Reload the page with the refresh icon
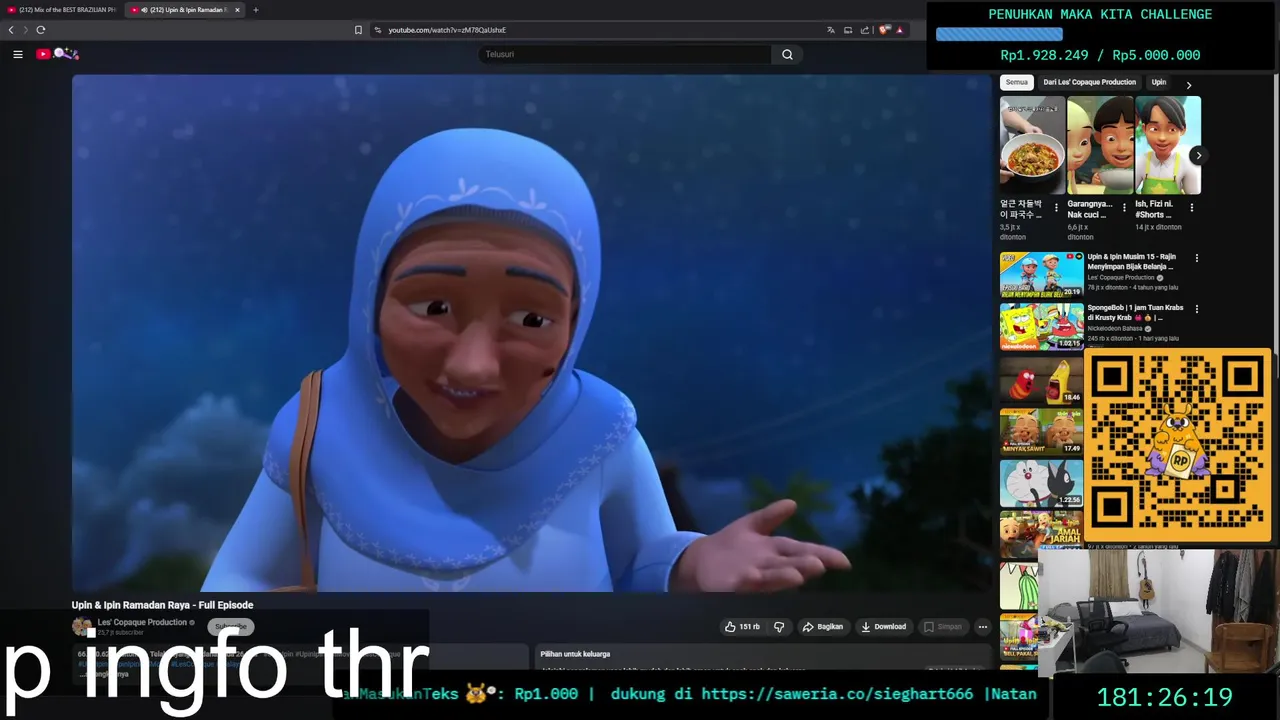 pyautogui.click(x=41, y=30)
